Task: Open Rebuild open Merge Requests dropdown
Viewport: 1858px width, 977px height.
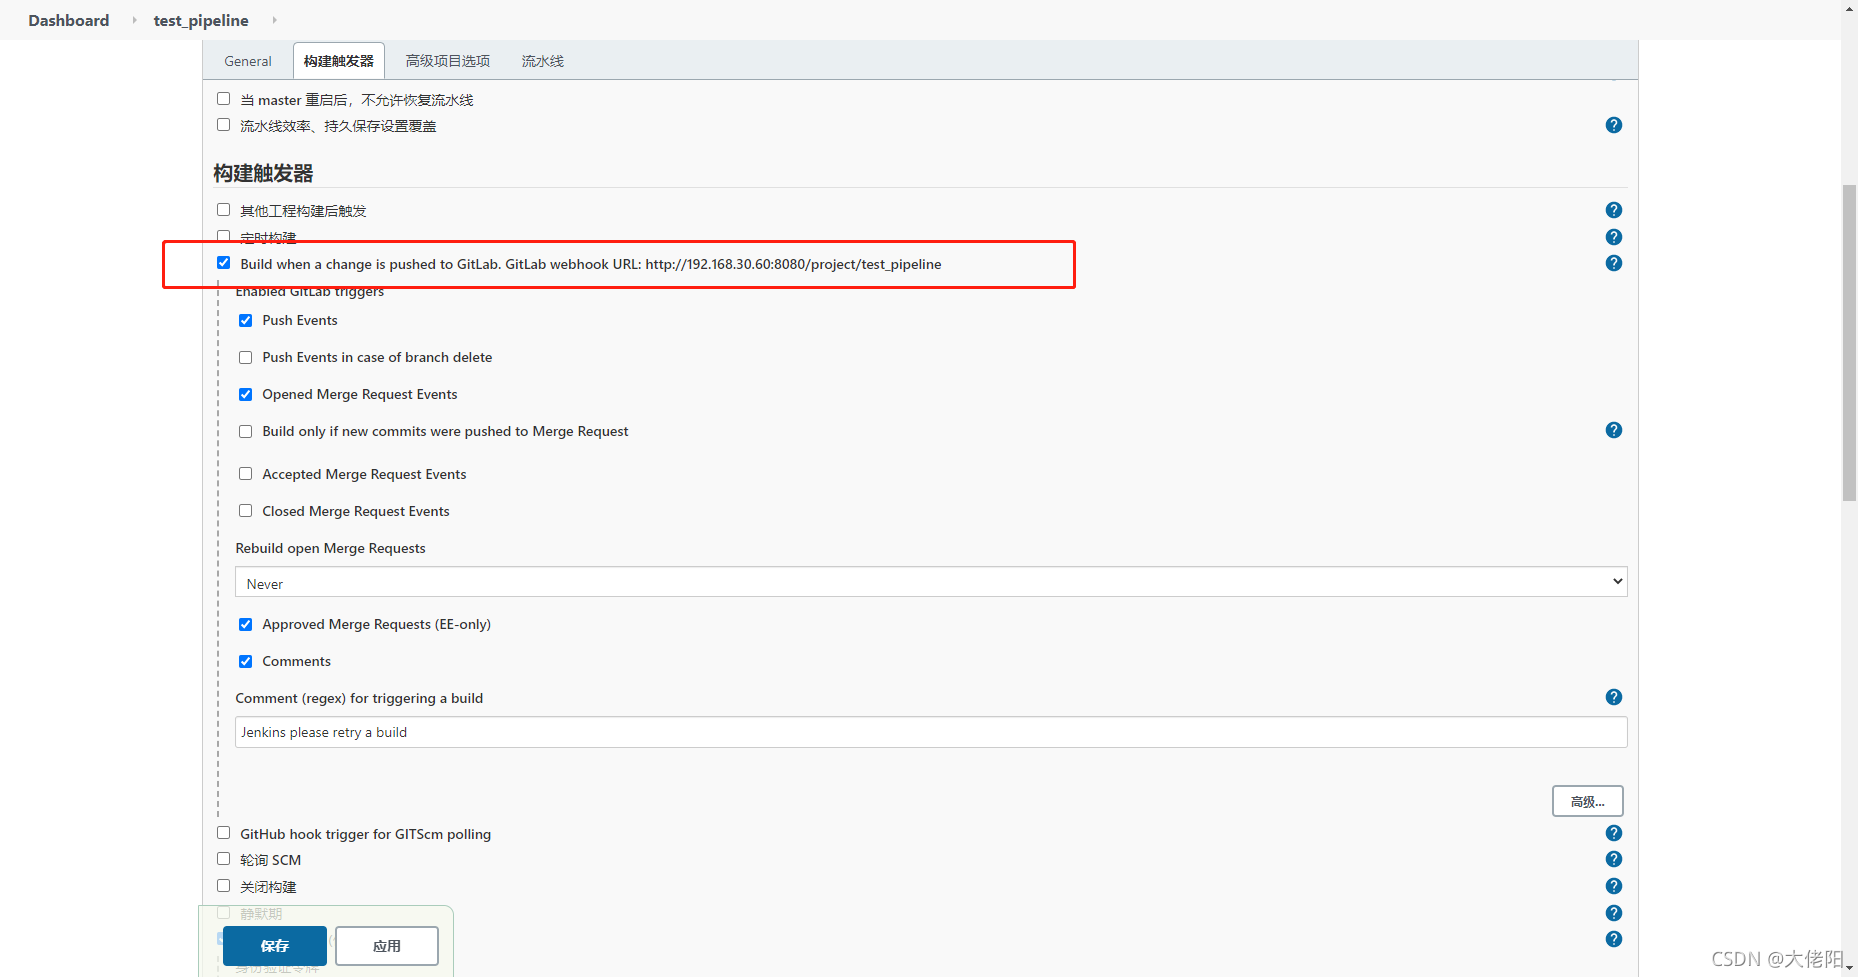Action: [931, 582]
